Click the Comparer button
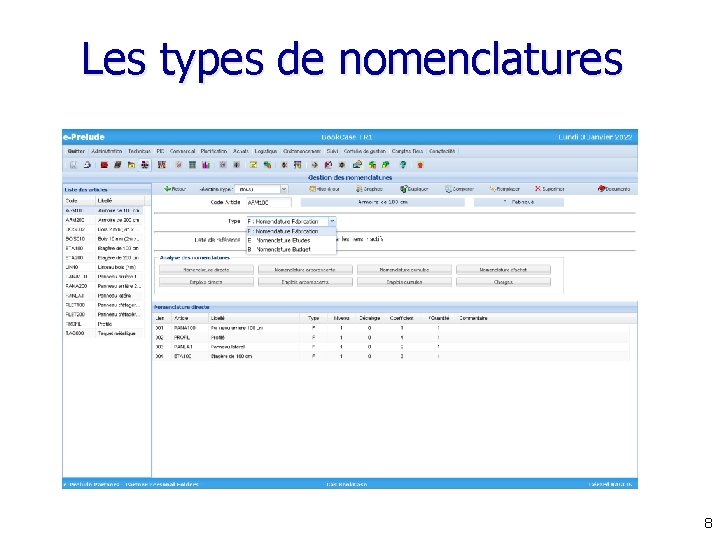The width and height of the screenshot is (720, 540). [x=459, y=189]
